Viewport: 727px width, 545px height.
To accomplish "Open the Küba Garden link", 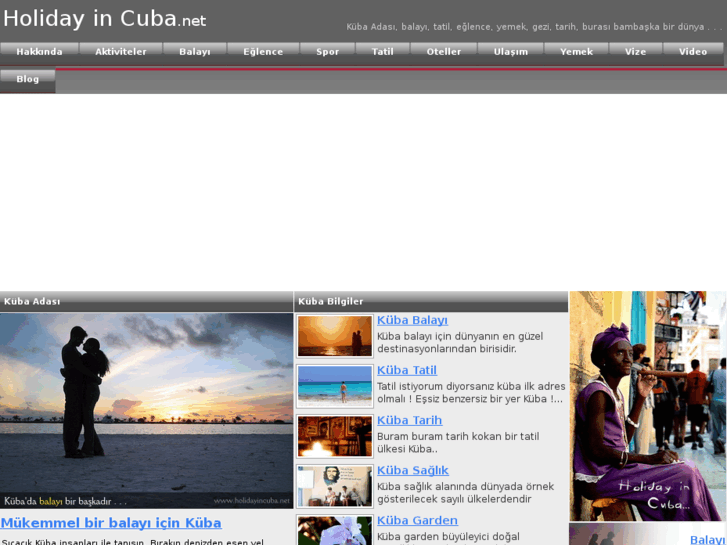I will (x=417, y=520).
